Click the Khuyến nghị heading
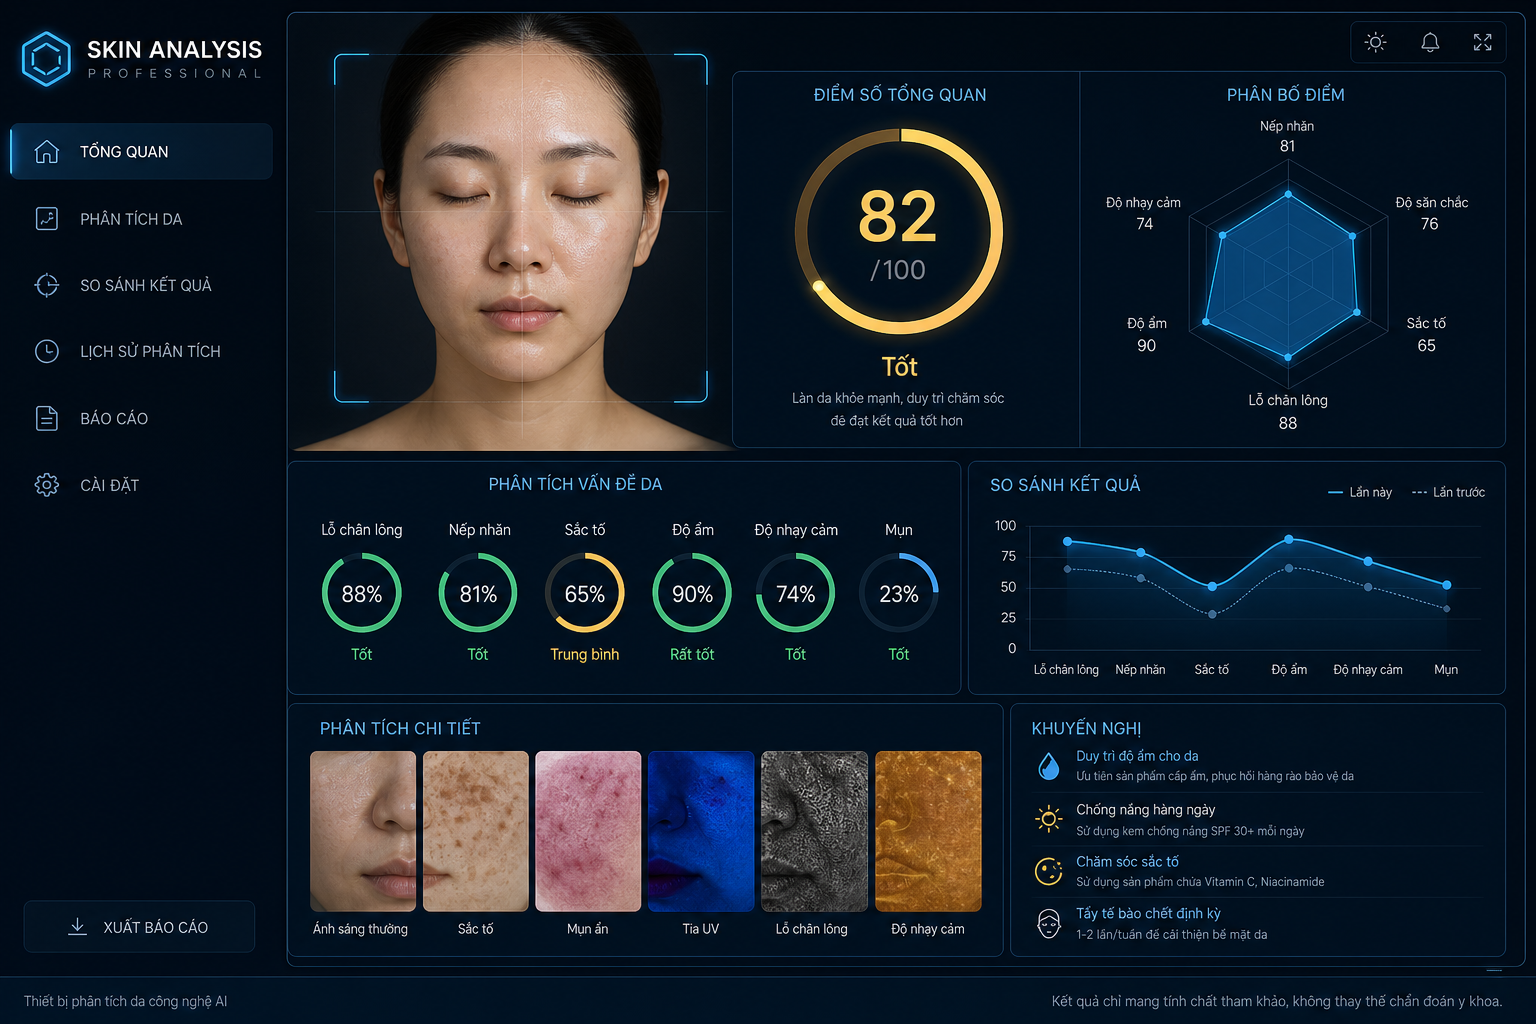 (1086, 728)
